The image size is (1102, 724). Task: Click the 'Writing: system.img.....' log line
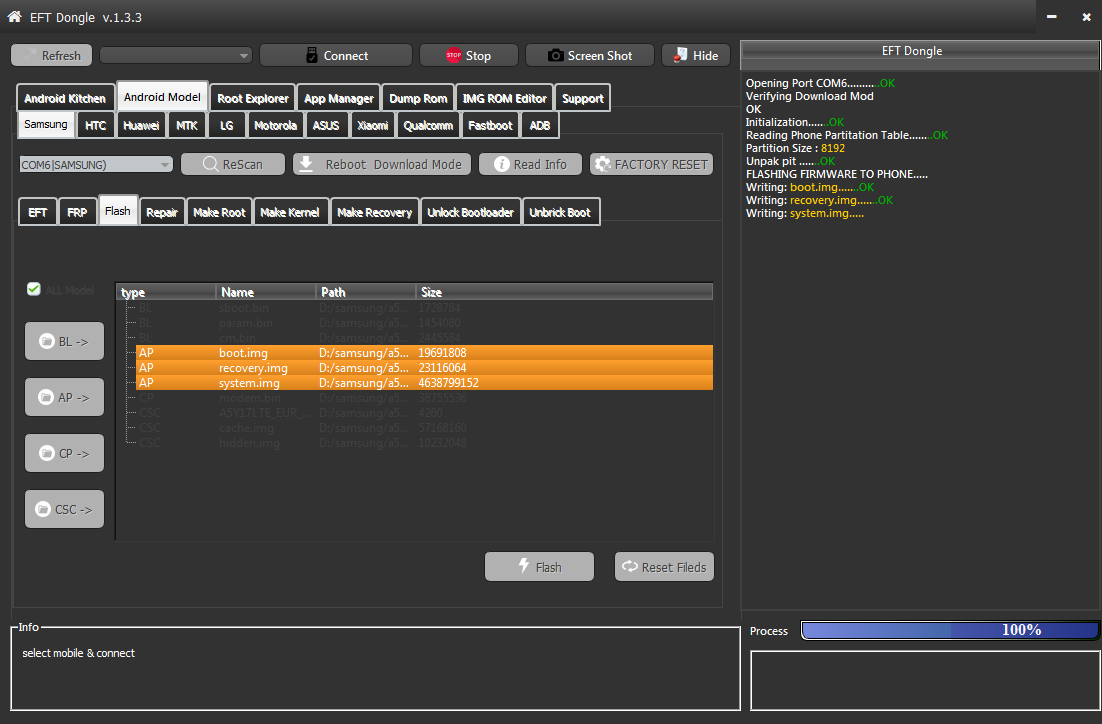point(805,213)
